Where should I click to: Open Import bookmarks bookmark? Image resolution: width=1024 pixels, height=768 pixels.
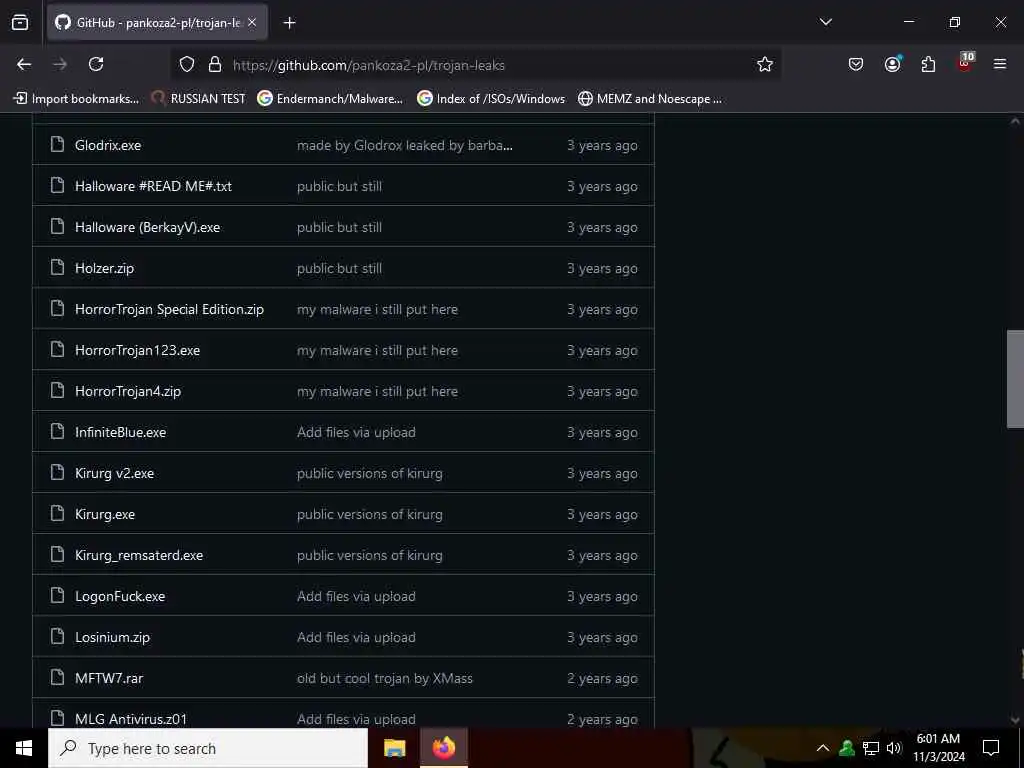(x=76, y=99)
